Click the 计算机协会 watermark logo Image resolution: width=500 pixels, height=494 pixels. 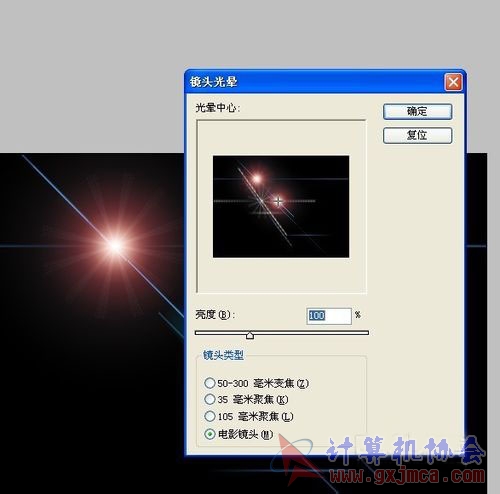405,451
